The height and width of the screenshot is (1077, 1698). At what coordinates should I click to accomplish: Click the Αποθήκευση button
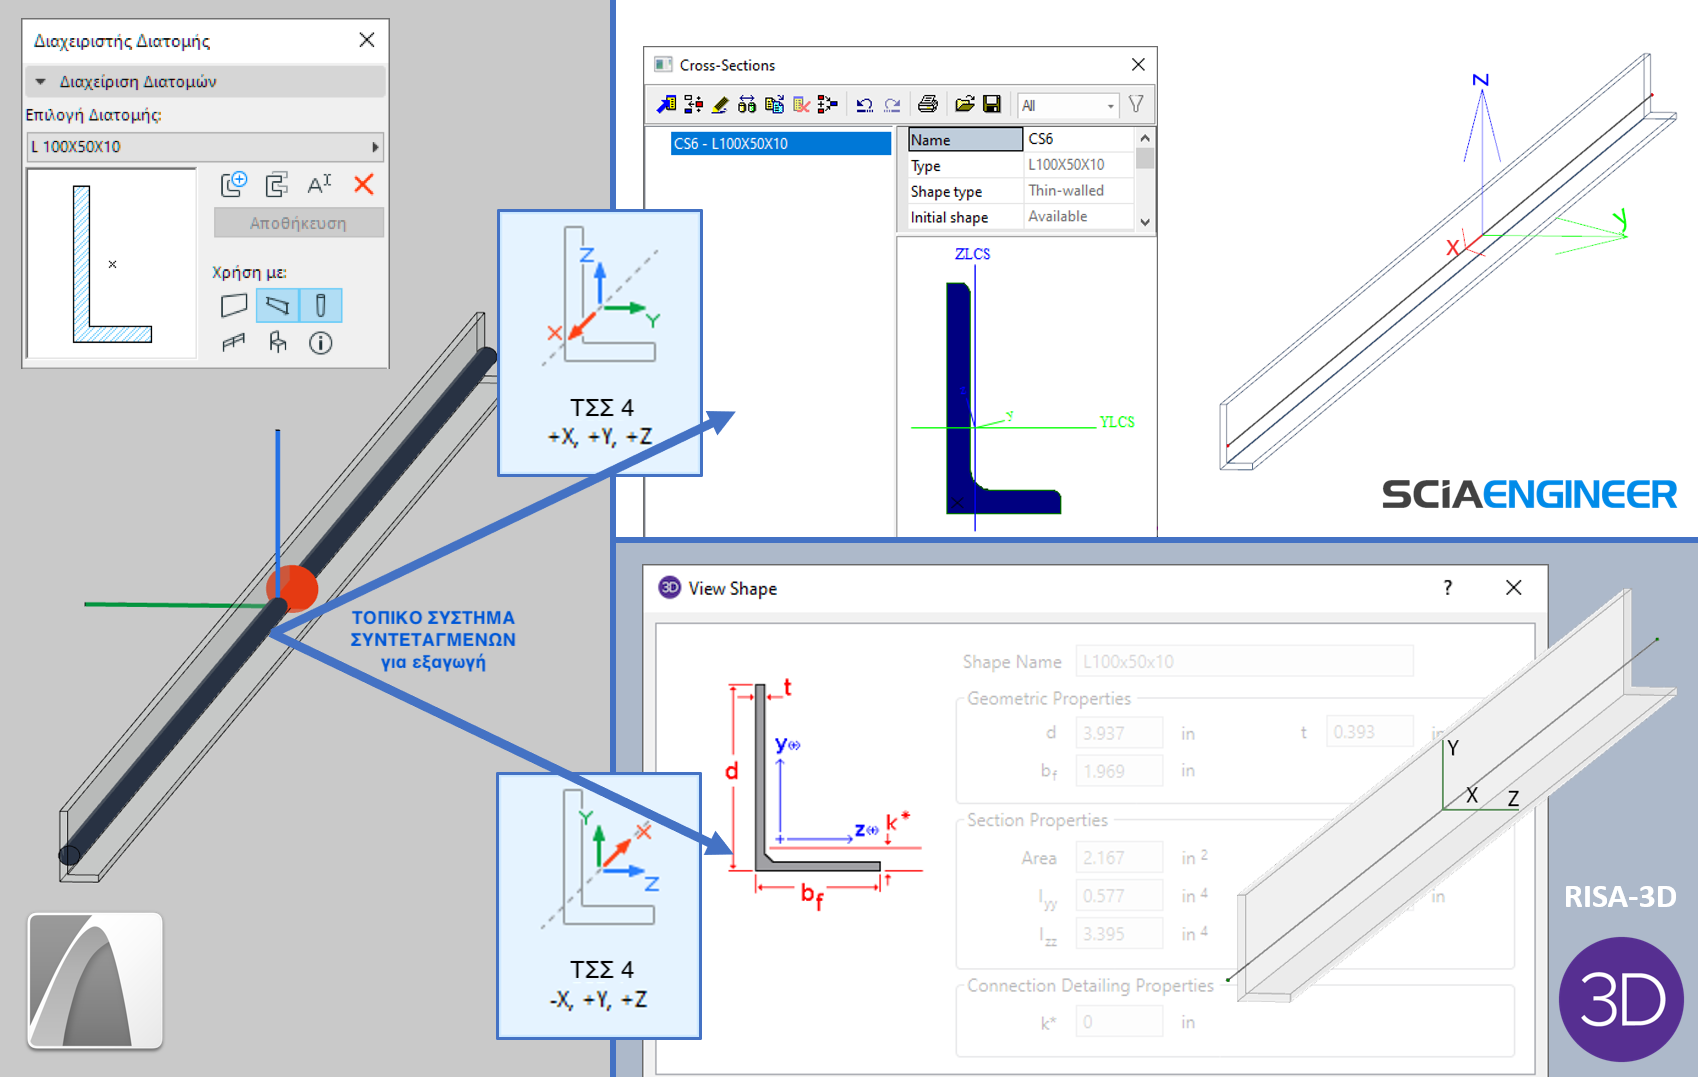(298, 223)
